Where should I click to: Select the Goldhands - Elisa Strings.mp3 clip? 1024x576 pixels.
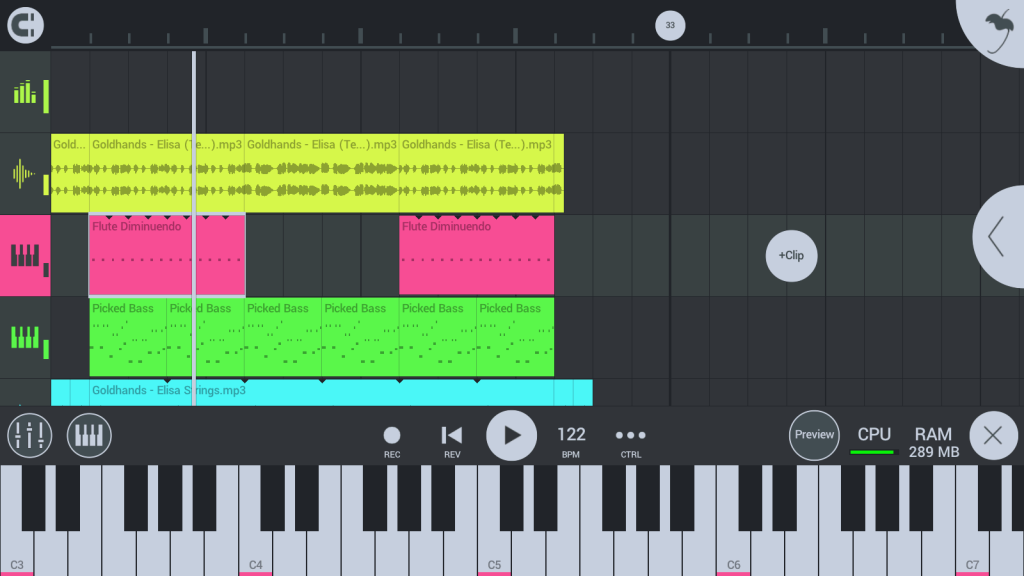click(321, 392)
